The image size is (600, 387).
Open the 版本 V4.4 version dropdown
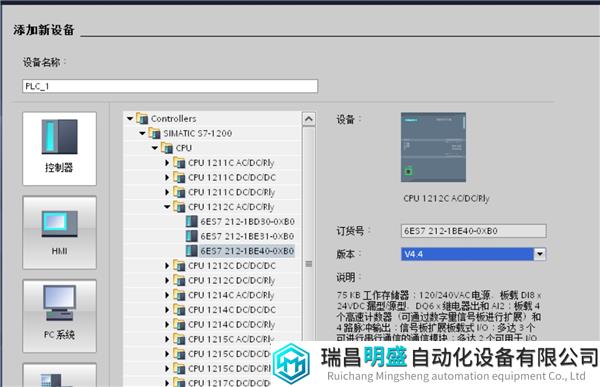[540, 254]
